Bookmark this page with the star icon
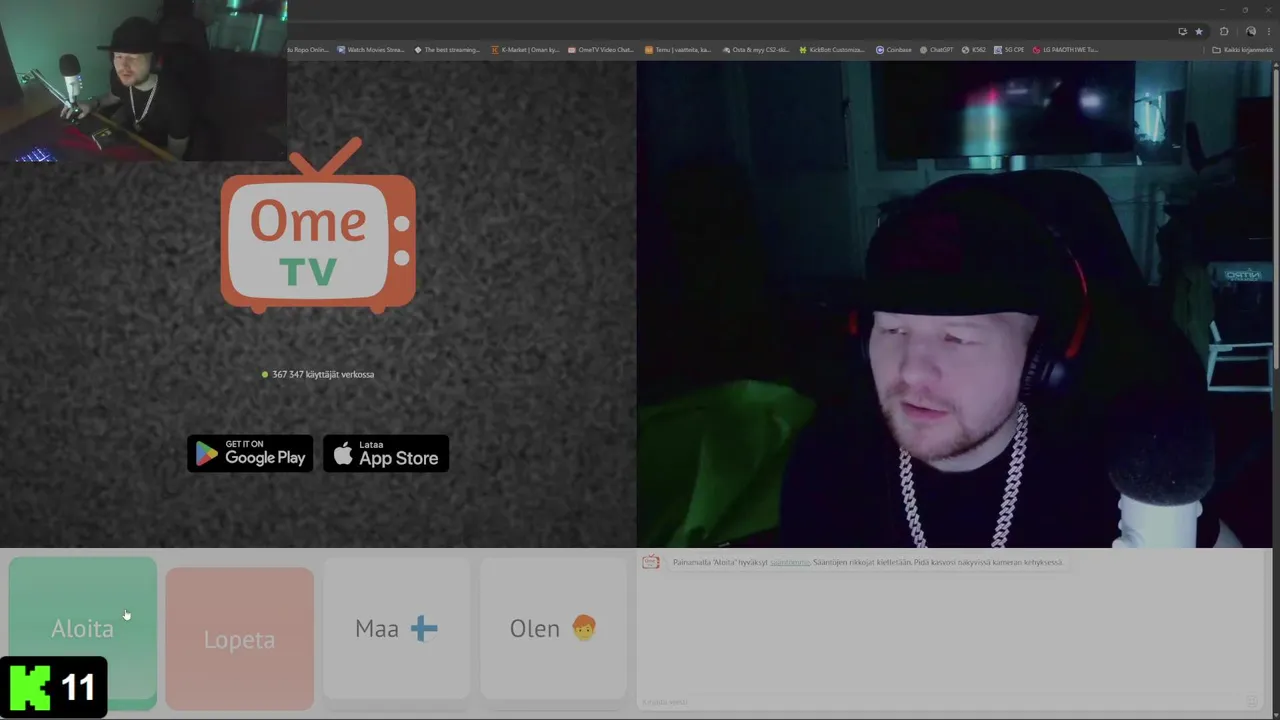This screenshot has width=1280, height=720. (x=1199, y=31)
